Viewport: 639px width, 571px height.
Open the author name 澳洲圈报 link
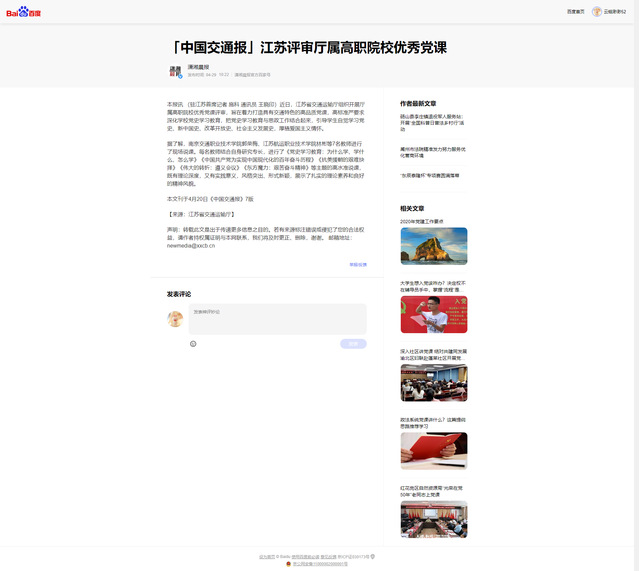[x=198, y=67]
